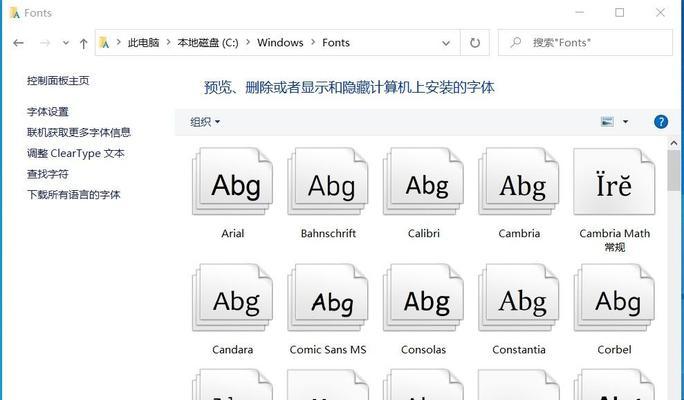The width and height of the screenshot is (684, 400).
Task: Click the blue help question mark icon
Action: (661, 122)
